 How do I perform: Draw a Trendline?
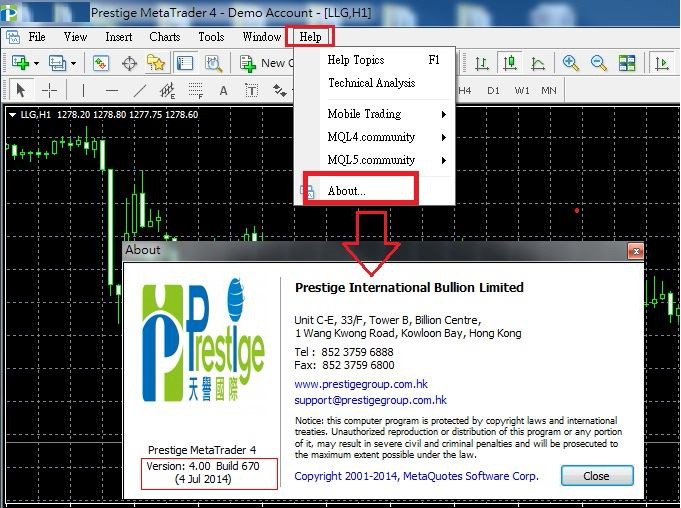[139, 90]
